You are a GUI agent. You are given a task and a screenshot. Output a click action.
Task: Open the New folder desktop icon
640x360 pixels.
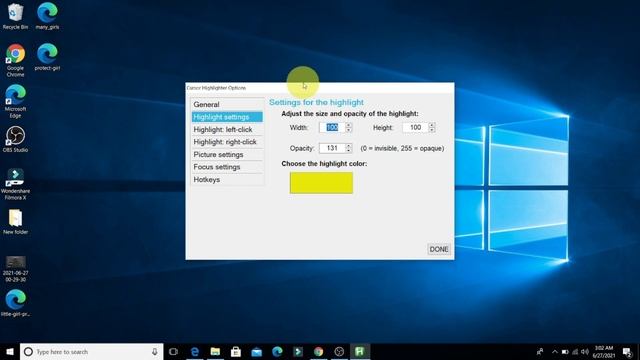point(15,222)
